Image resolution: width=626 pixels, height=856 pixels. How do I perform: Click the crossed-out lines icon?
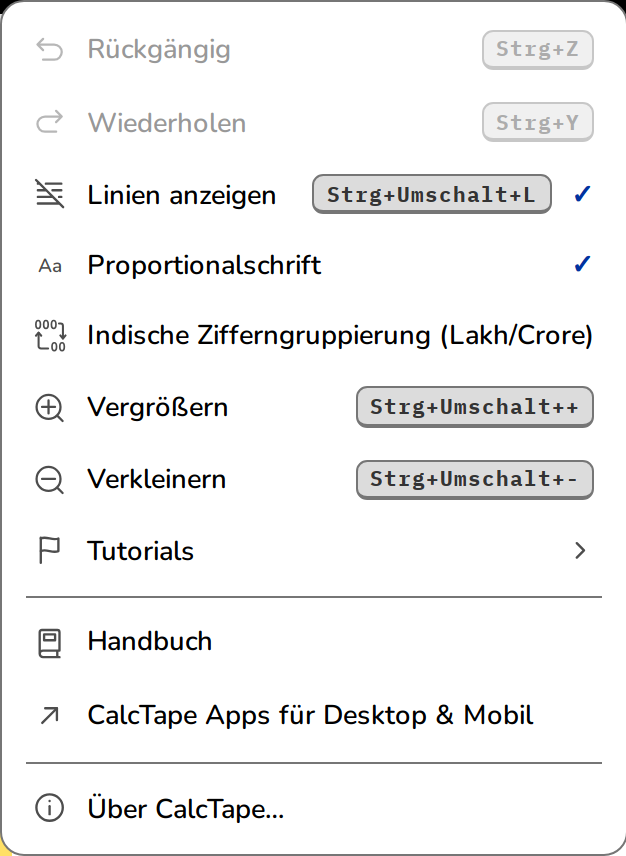(x=50, y=194)
